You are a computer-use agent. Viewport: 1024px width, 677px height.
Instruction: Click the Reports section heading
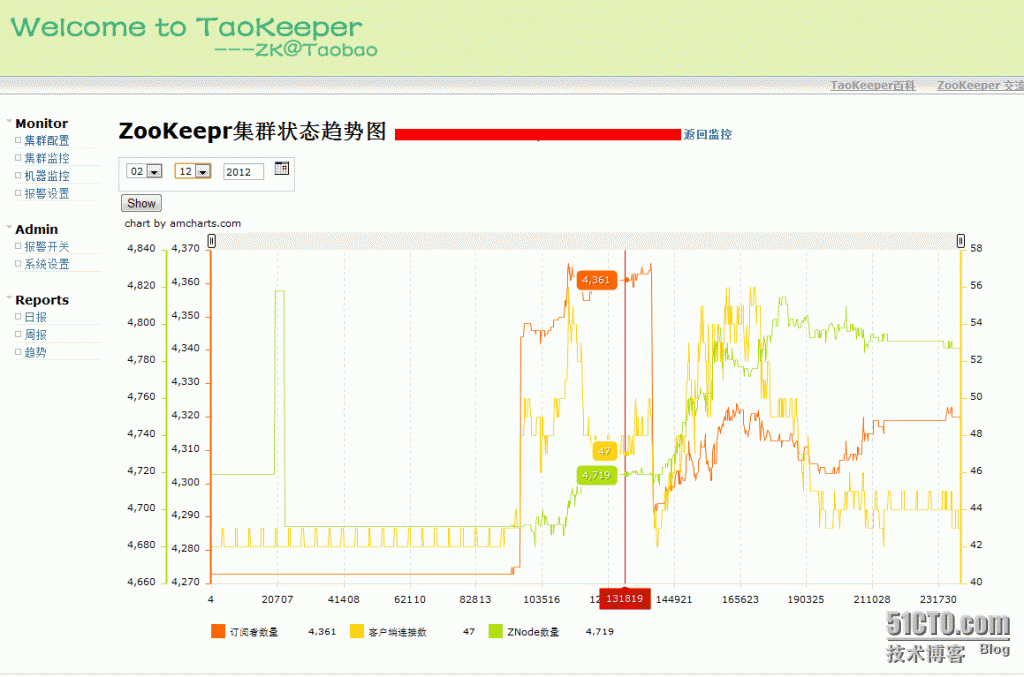click(42, 300)
